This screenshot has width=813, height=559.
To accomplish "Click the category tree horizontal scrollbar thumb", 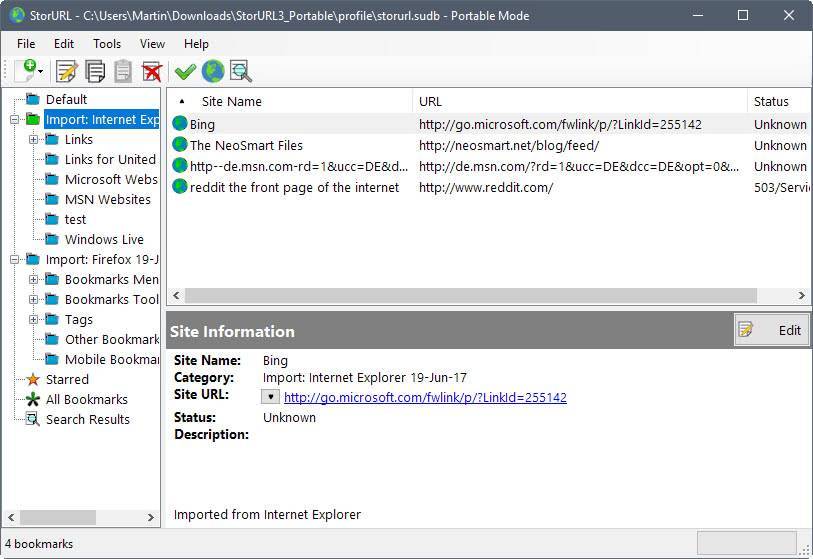I will (58, 517).
